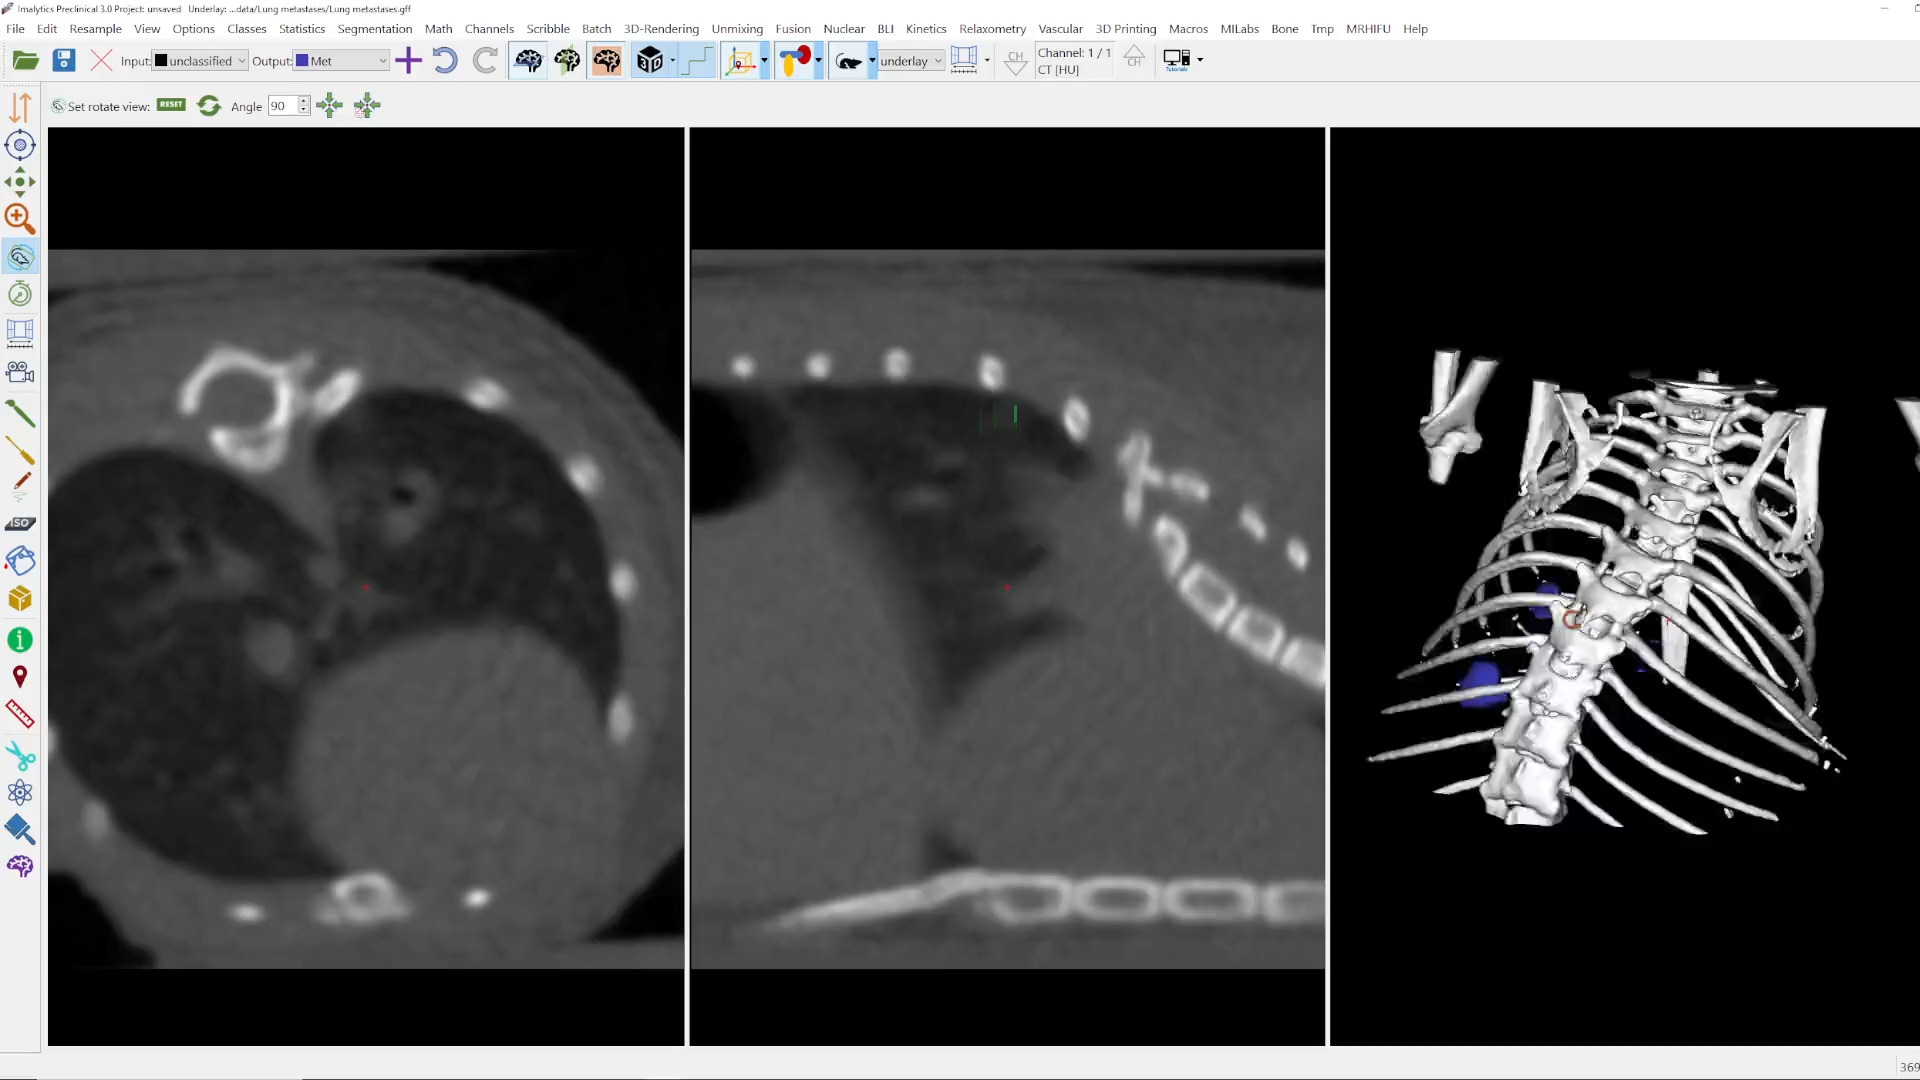The width and height of the screenshot is (1920, 1080).
Task: Save project using the blue floppy disk icon
Action: coord(64,61)
